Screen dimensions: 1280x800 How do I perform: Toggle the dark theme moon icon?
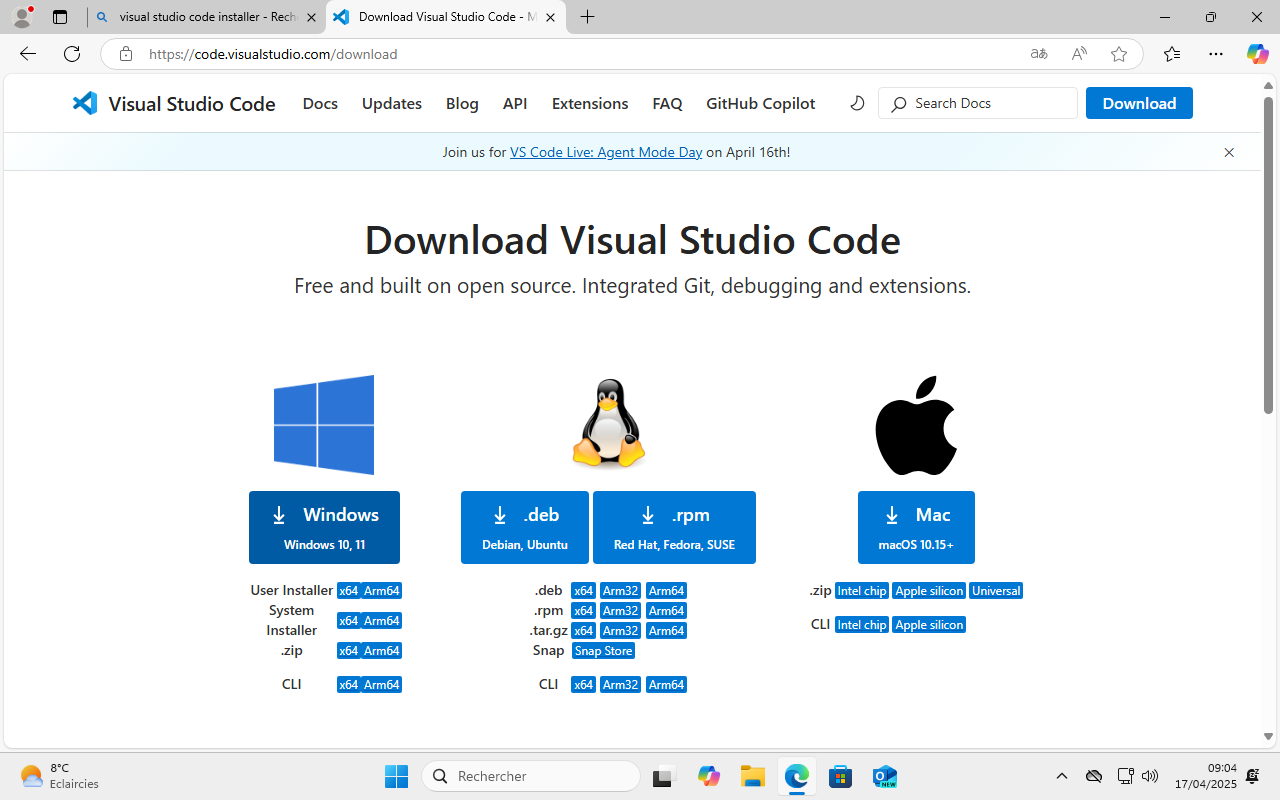[x=857, y=103]
